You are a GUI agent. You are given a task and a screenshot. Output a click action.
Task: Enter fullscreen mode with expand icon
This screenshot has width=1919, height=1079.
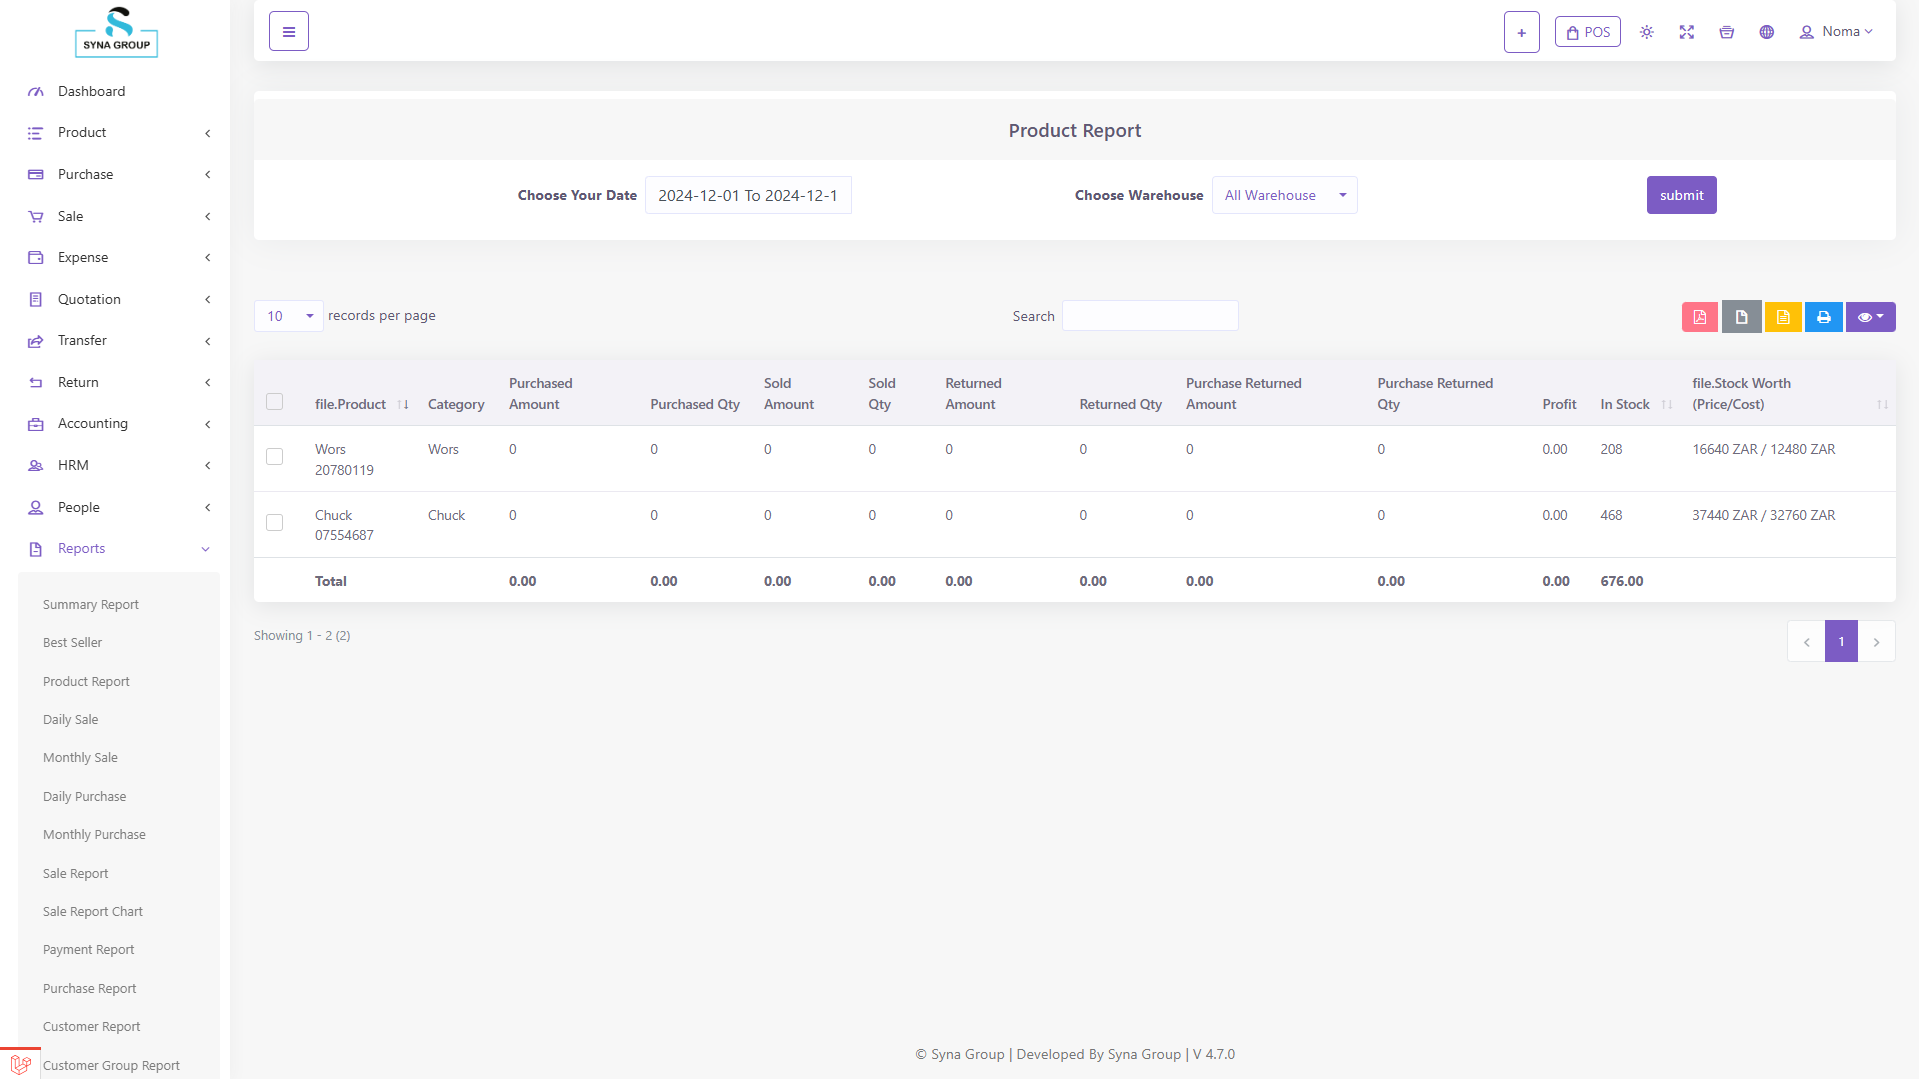[x=1686, y=32]
